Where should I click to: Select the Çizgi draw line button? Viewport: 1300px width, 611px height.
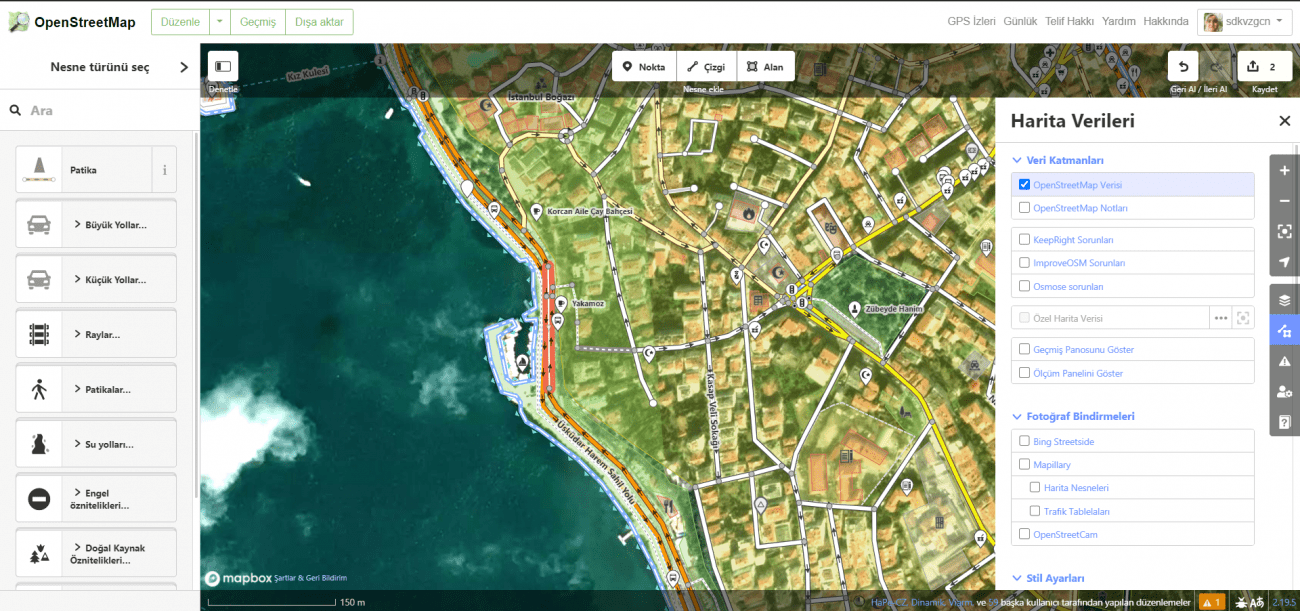pyautogui.click(x=706, y=67)
